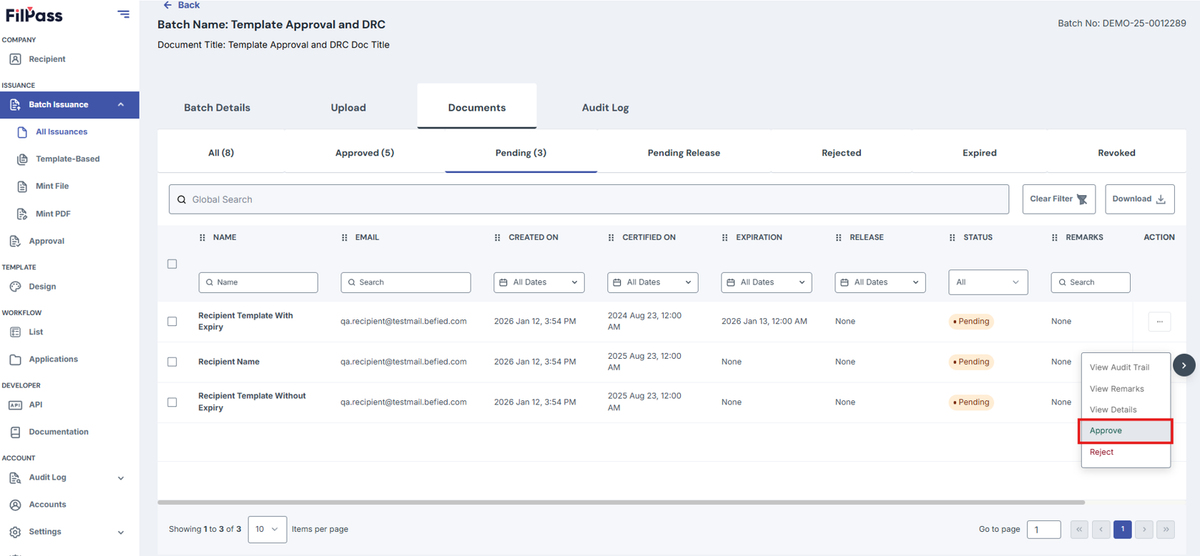1200x556 pixels.
Task: Click the horizontal table scrollbar
Action: pyautogui.click(x=621, y=502)
